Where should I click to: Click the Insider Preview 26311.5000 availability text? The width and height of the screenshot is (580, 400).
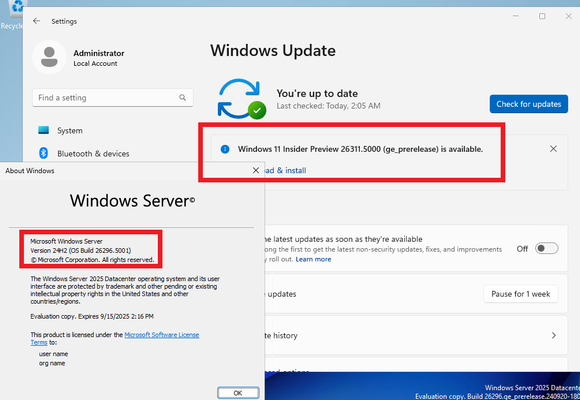[x=360, y=149]
